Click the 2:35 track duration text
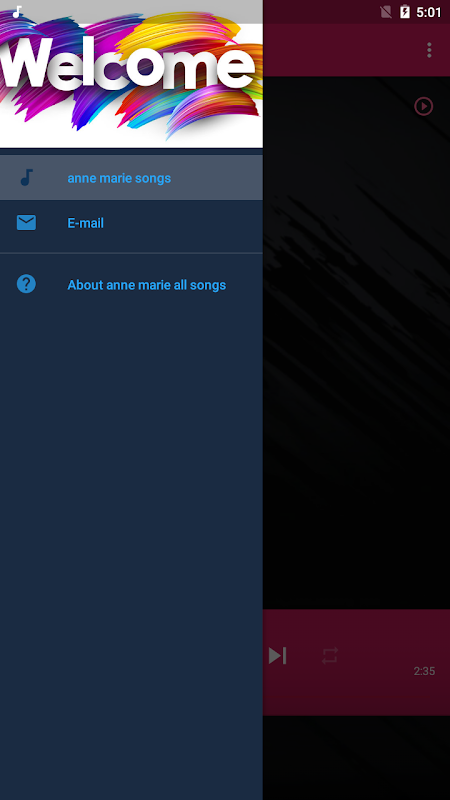The image size is (450, 800). tap(424, 671)
